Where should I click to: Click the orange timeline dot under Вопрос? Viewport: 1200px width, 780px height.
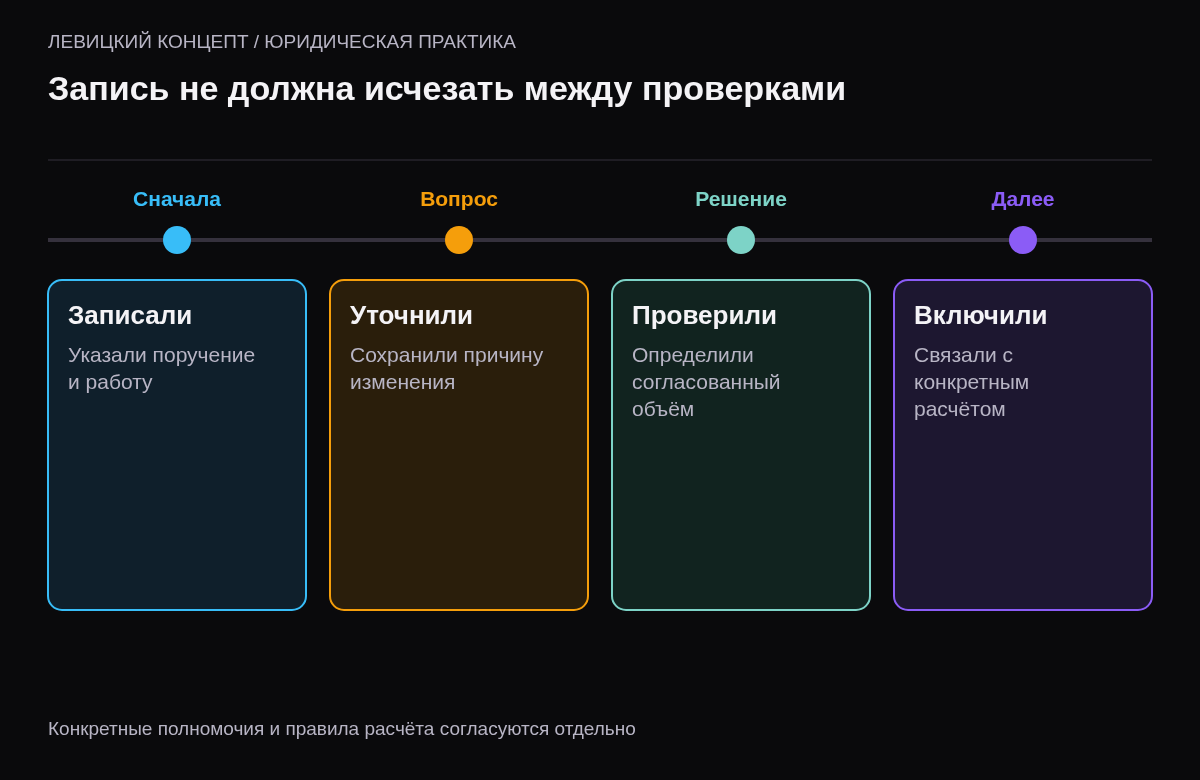click(459, 240)
